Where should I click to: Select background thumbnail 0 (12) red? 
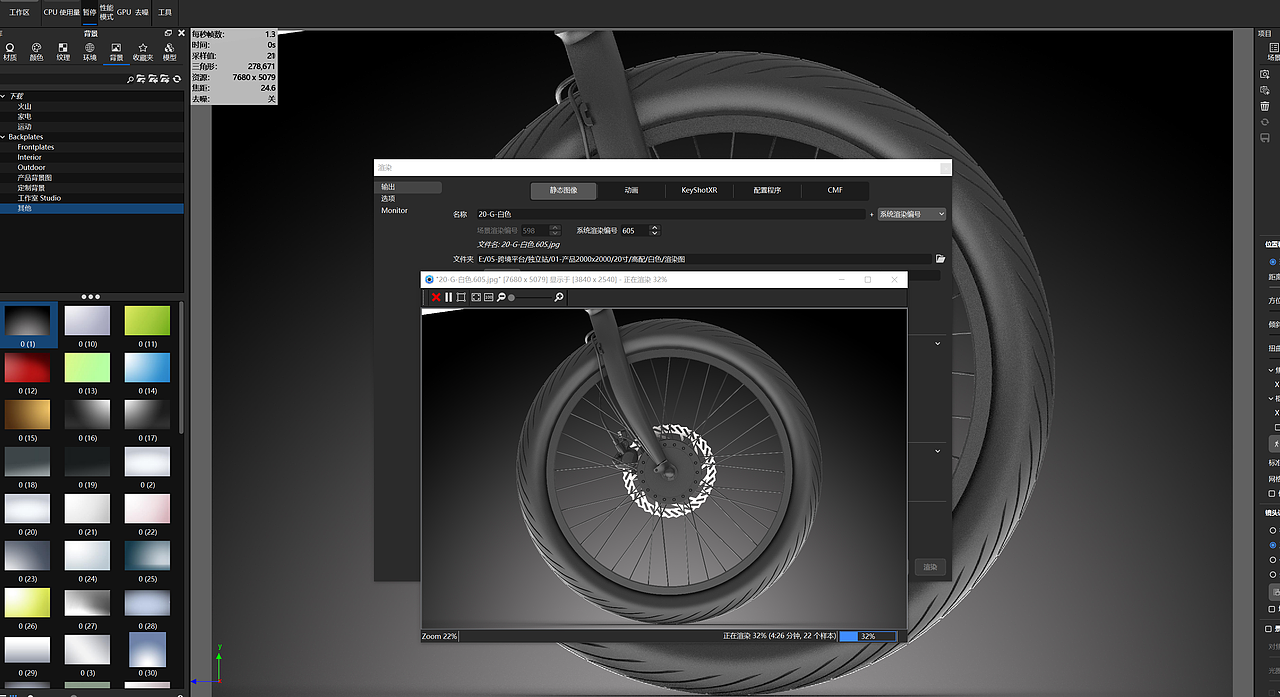[x=27, y=367]
